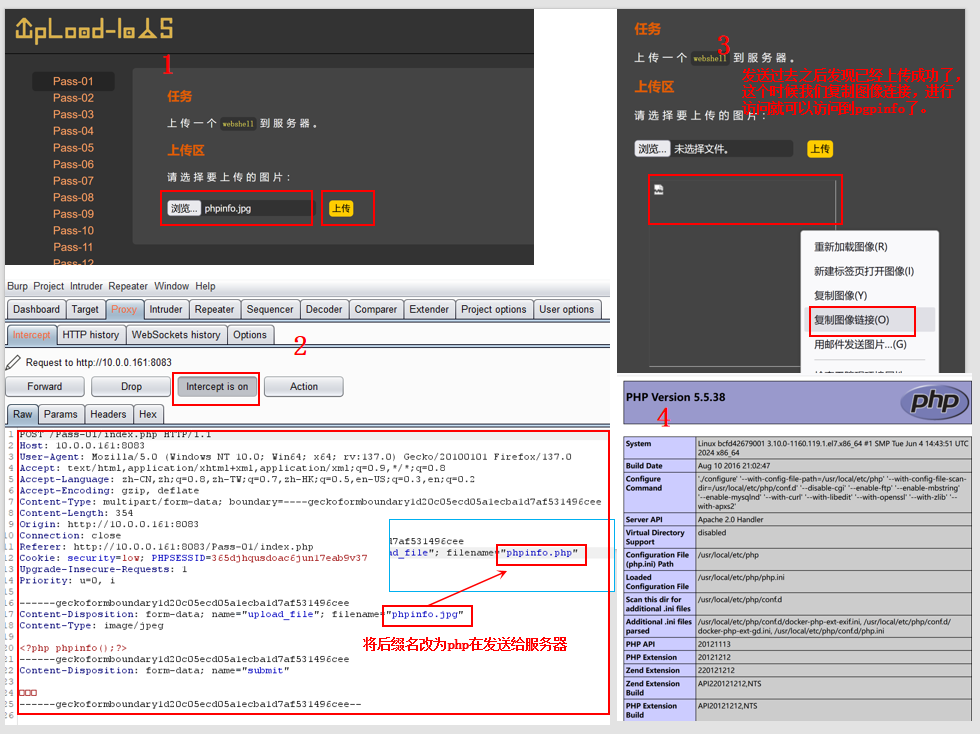Open Pass-02 in the sidebar
Screen dimensions: 980x734
[73, 98]
